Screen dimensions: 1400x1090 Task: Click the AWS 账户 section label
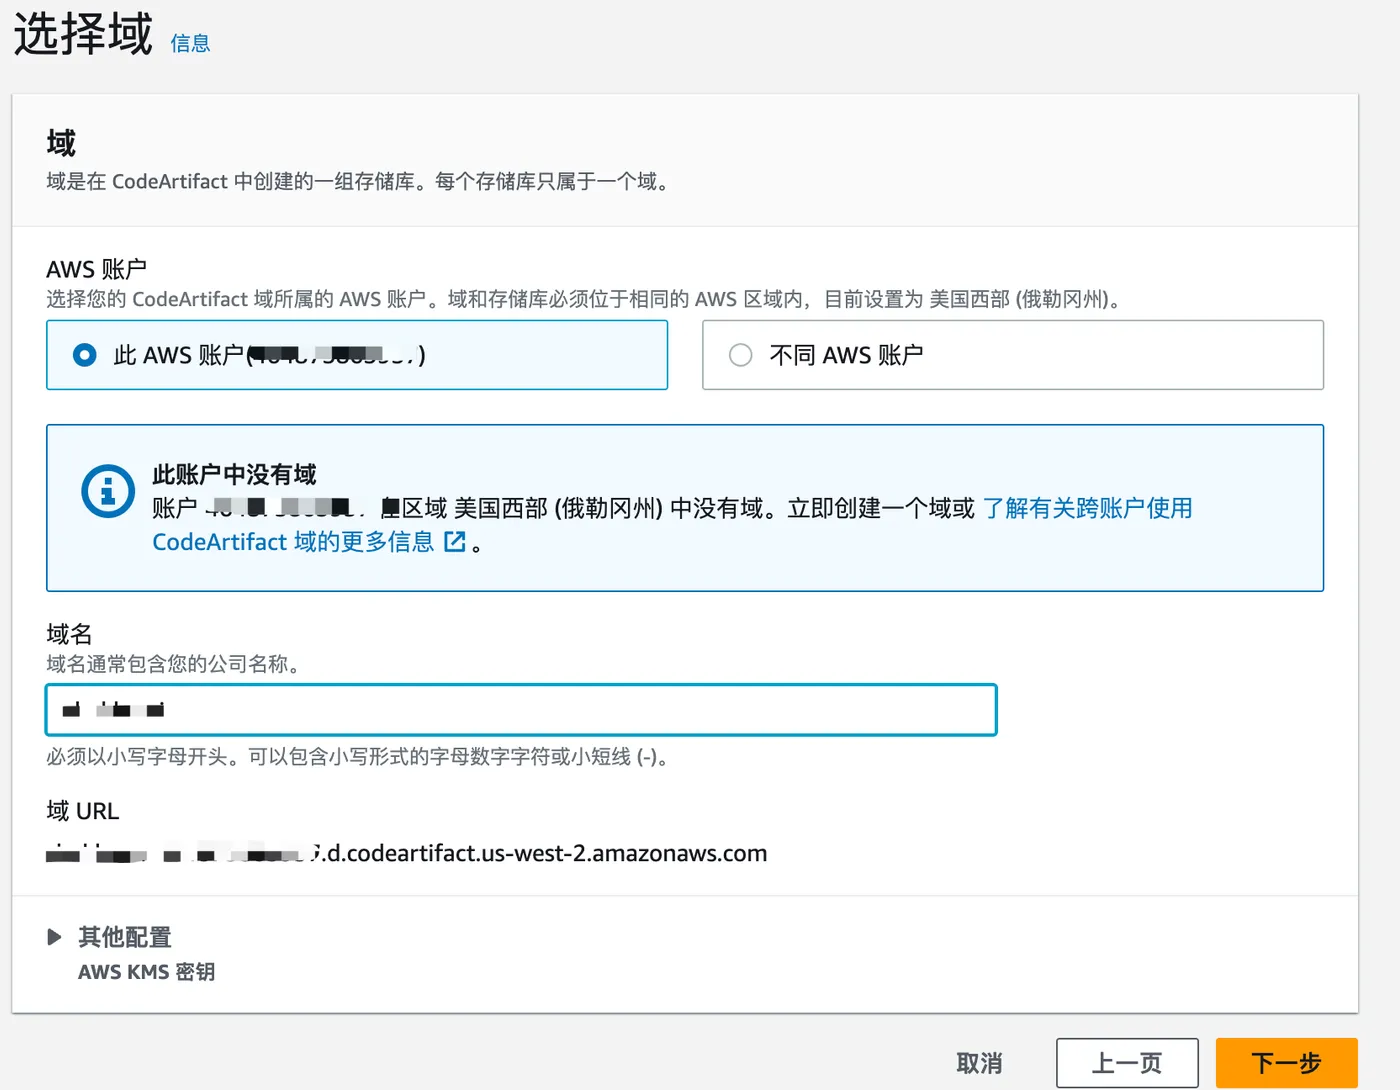pyautogui.click(x=96, y=269)
